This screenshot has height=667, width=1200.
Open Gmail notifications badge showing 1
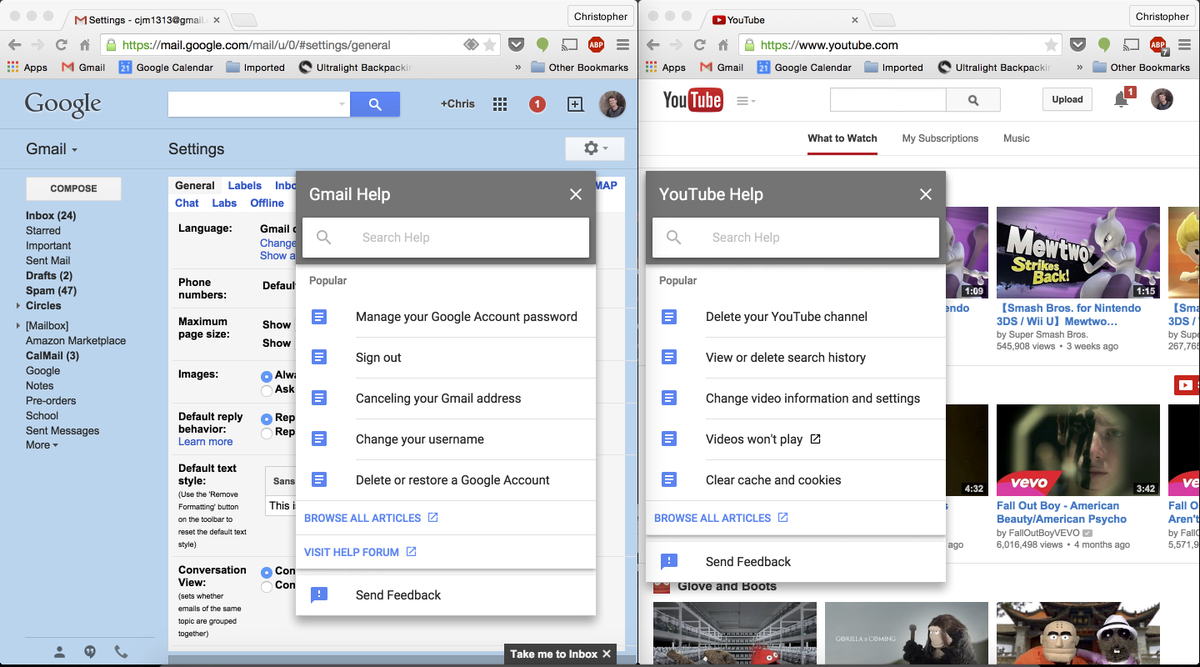537,104
